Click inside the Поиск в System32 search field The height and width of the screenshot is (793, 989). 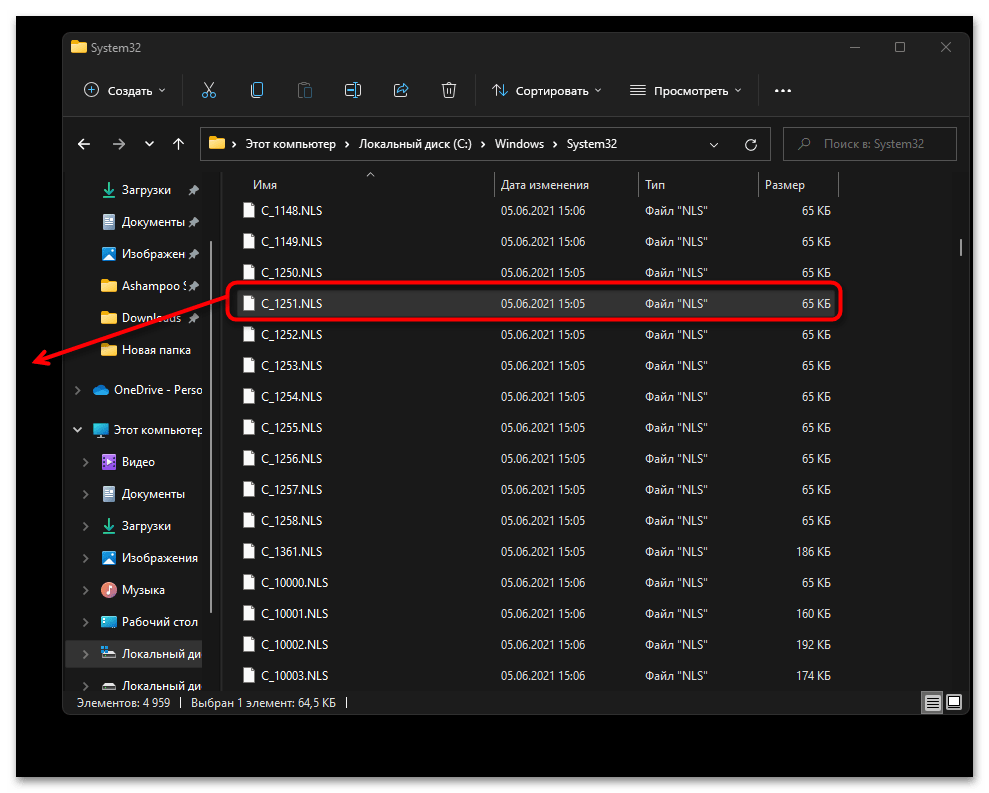click(869, 144)
